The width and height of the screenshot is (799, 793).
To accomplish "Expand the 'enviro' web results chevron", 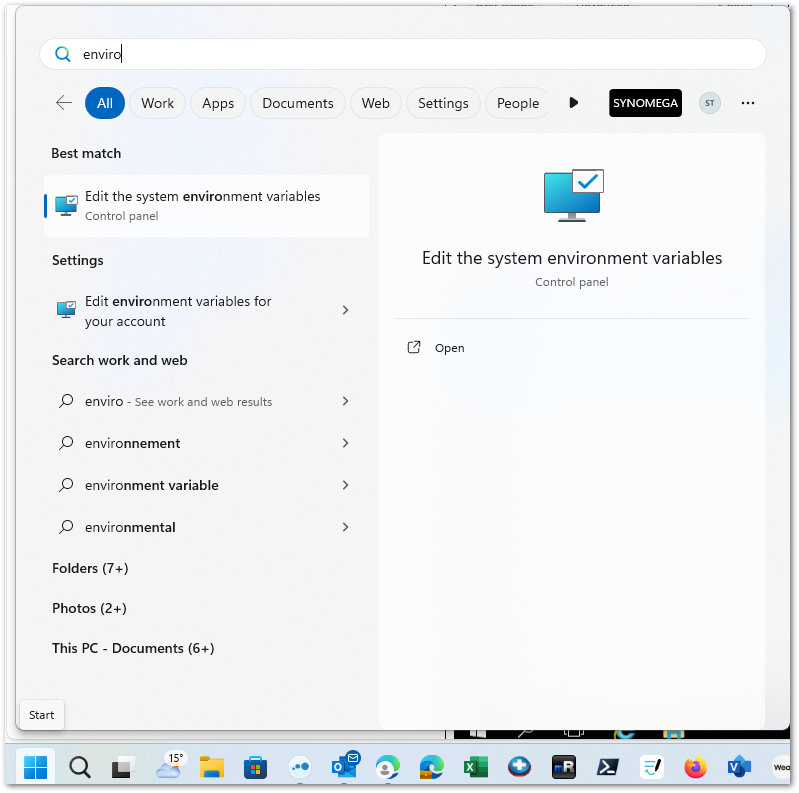I will (x=345, y=402).
